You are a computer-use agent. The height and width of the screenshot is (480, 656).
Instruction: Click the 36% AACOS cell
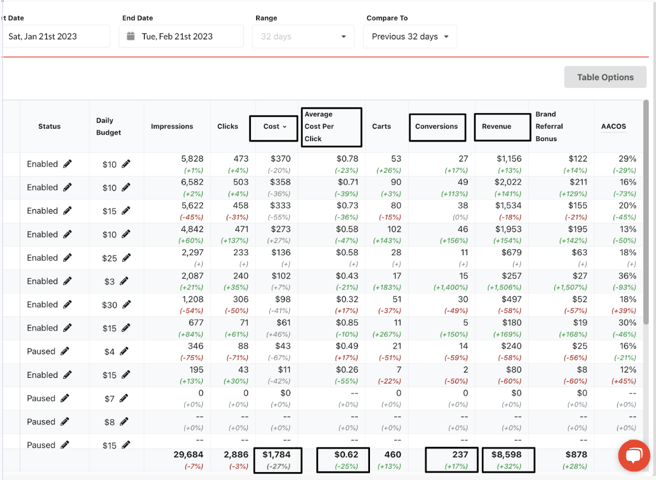coord(627,276)
